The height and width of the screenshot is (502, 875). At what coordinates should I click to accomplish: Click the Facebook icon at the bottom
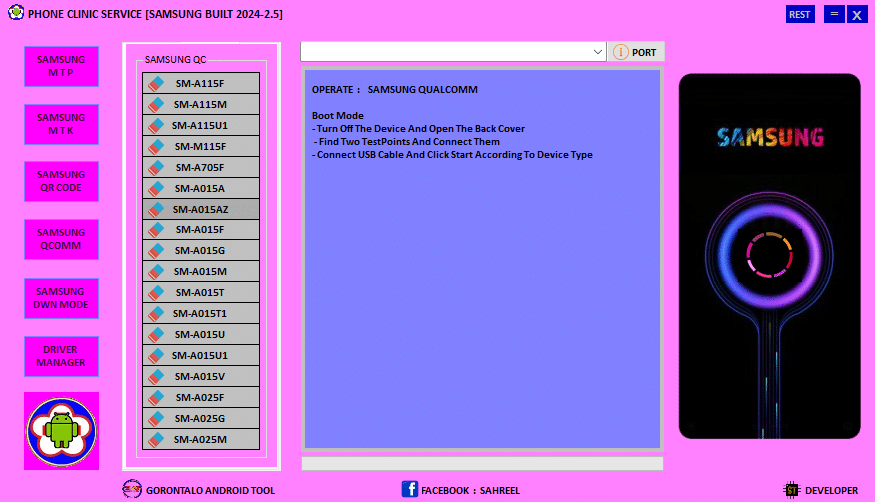tap(409, 489)
